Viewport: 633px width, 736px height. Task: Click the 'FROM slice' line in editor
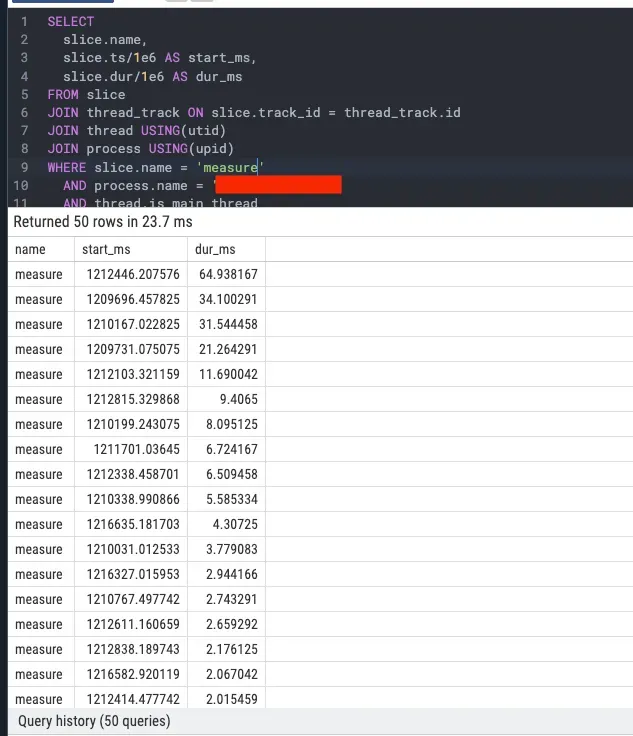(x=86, y=95)
